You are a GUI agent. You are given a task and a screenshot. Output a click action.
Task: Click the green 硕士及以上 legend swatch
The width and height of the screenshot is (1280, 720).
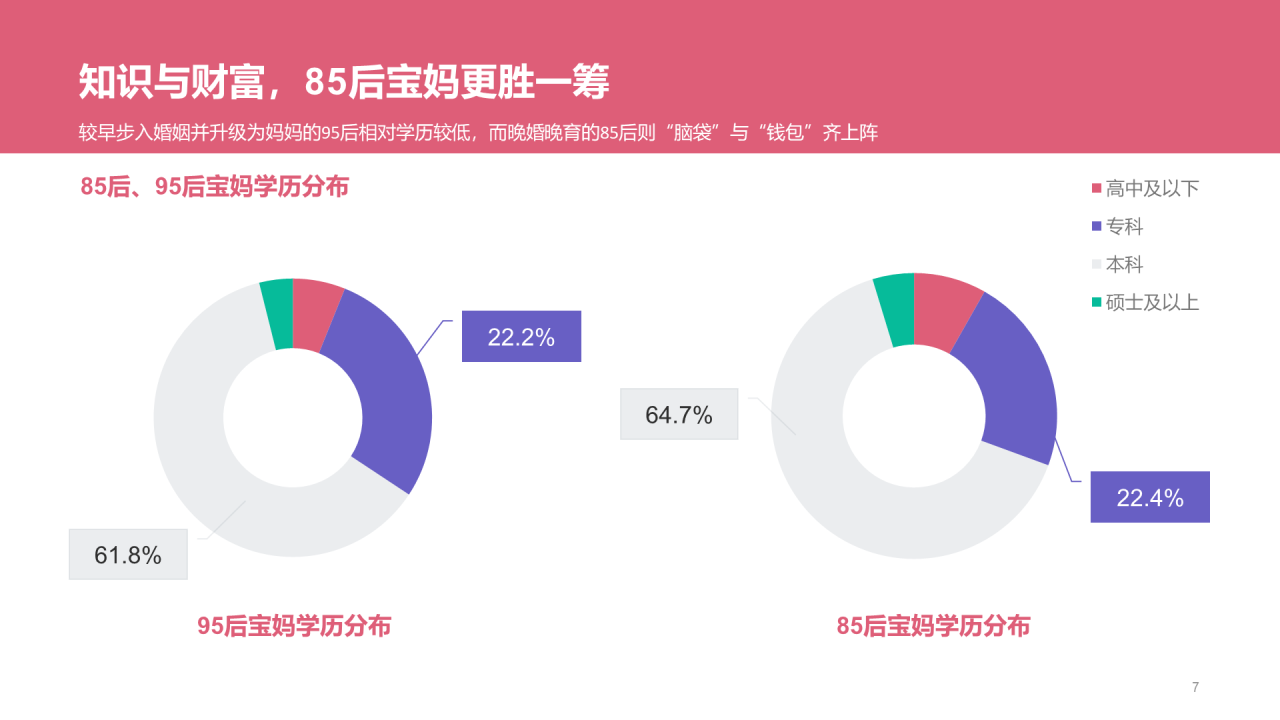click(x=1096, y=302)
